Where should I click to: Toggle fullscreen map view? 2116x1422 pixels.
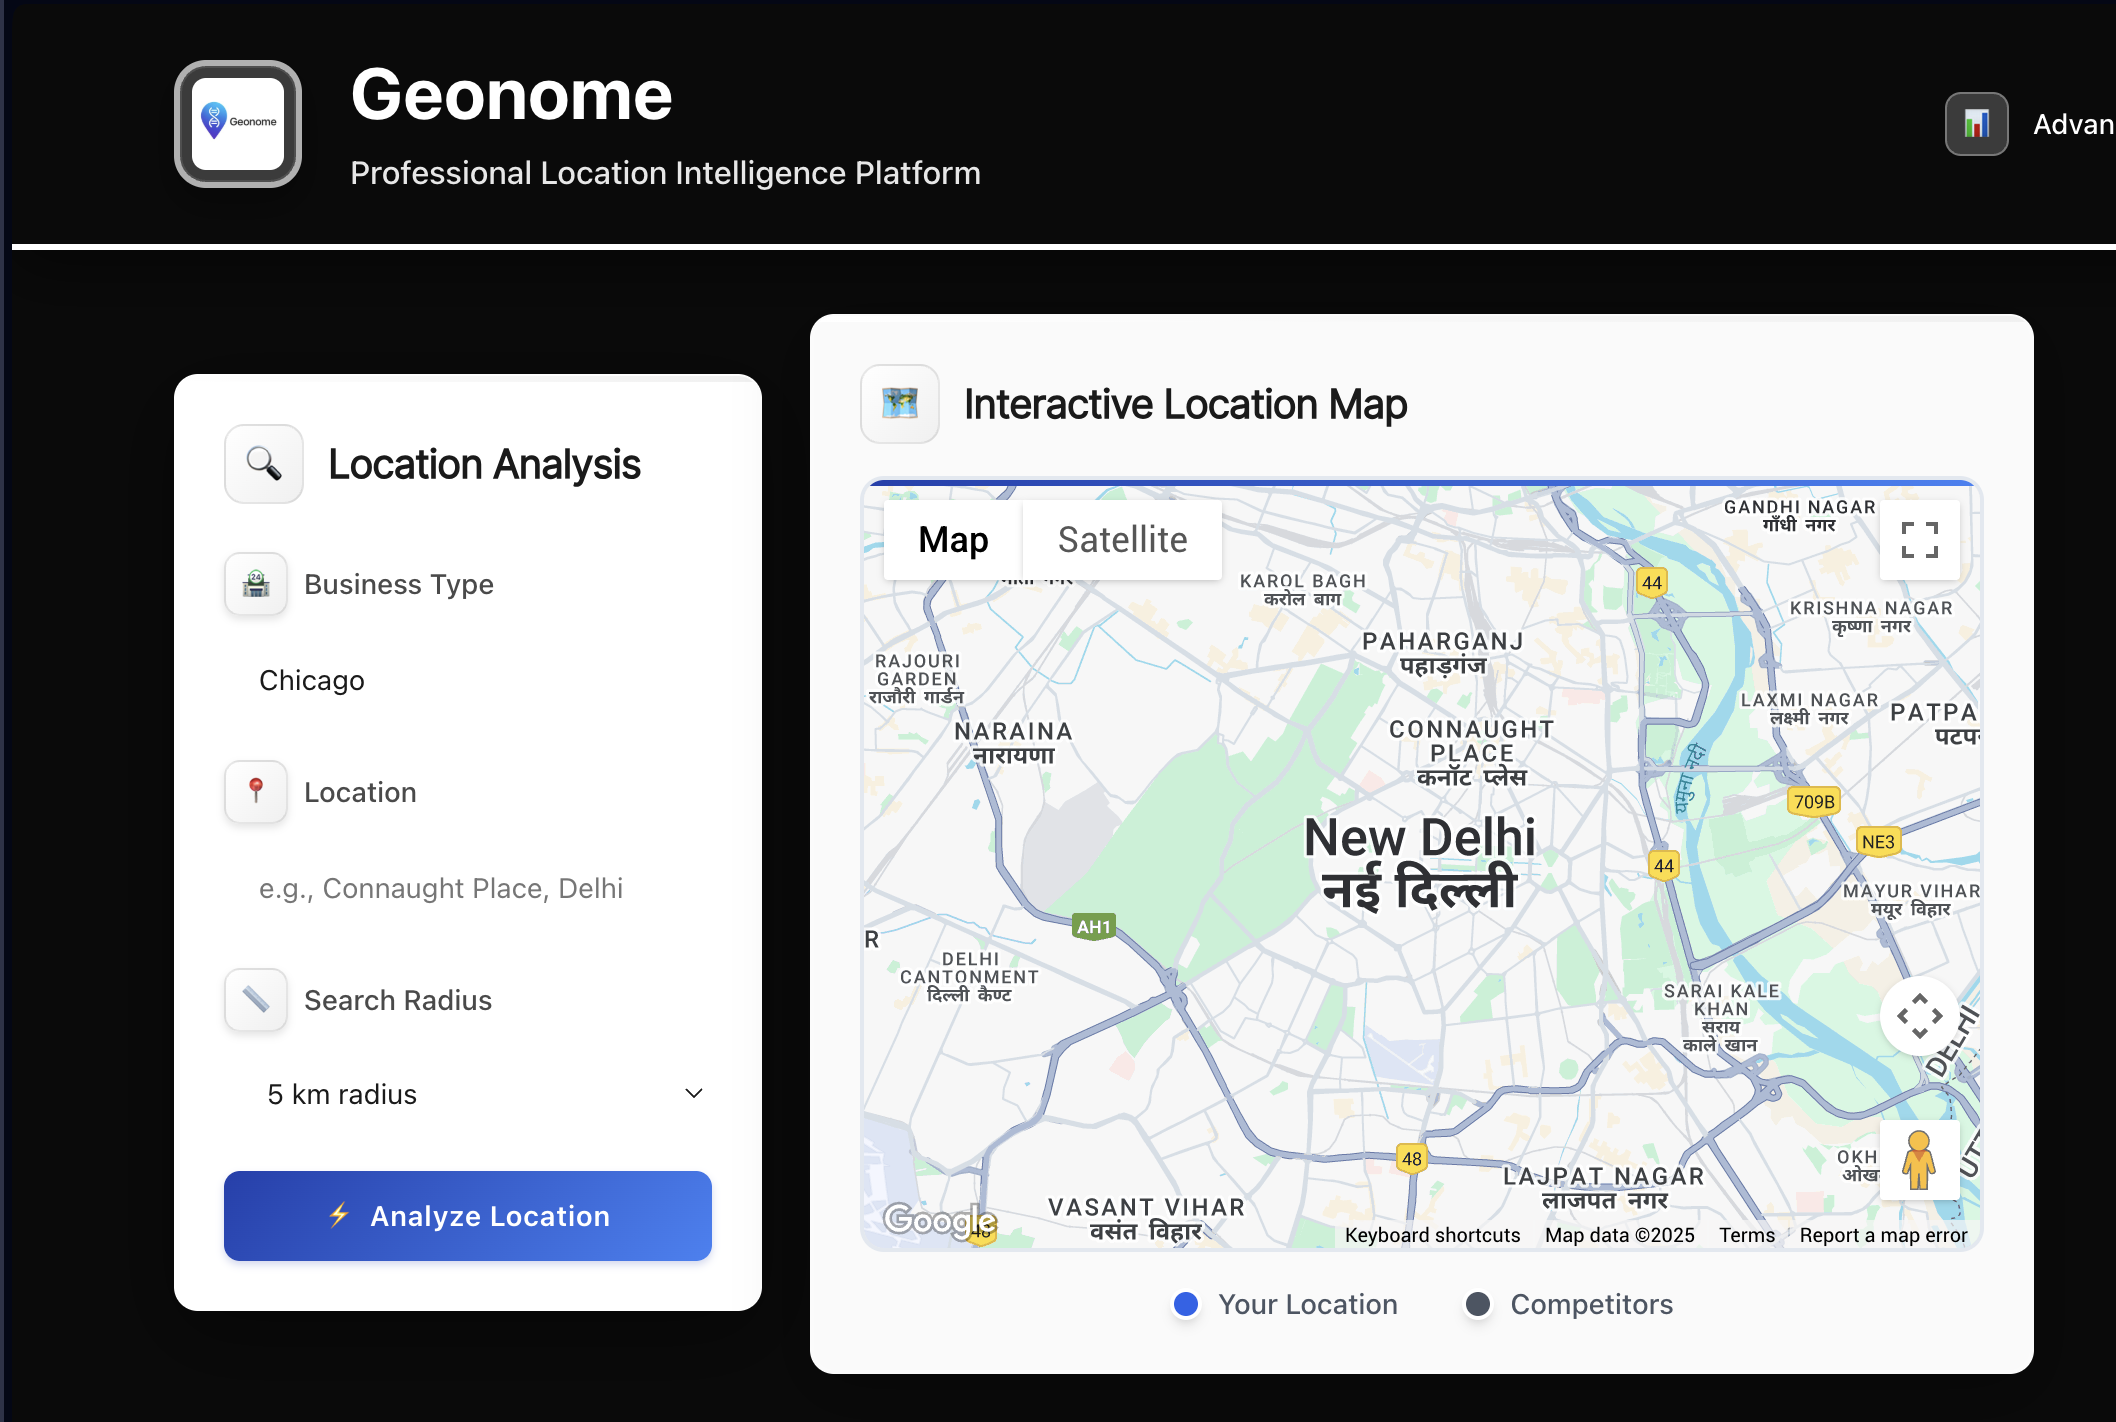[1919, 540]
